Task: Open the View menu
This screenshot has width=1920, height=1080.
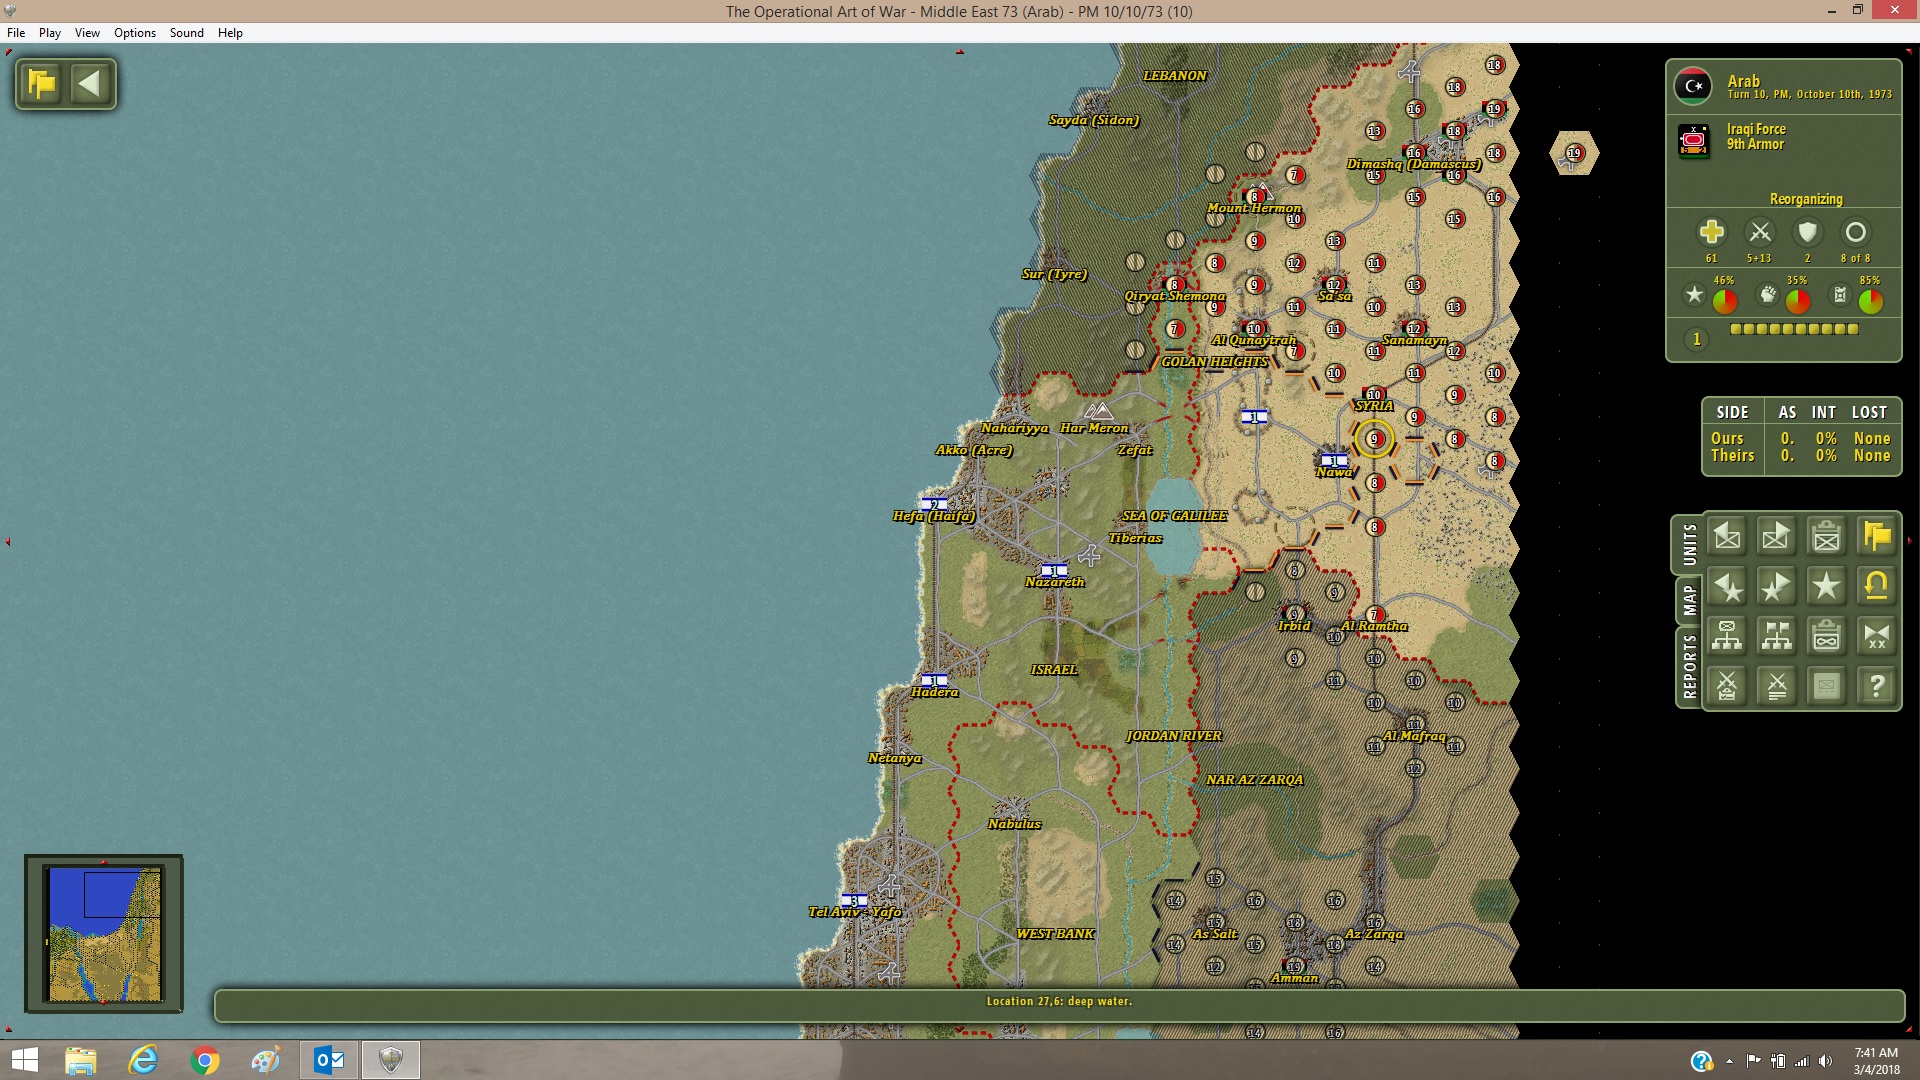Action: tap(87, 32)
